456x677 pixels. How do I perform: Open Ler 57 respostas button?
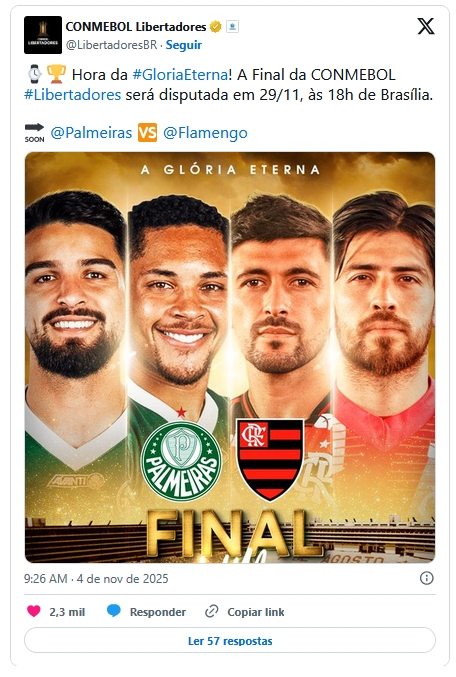(230, 640)
